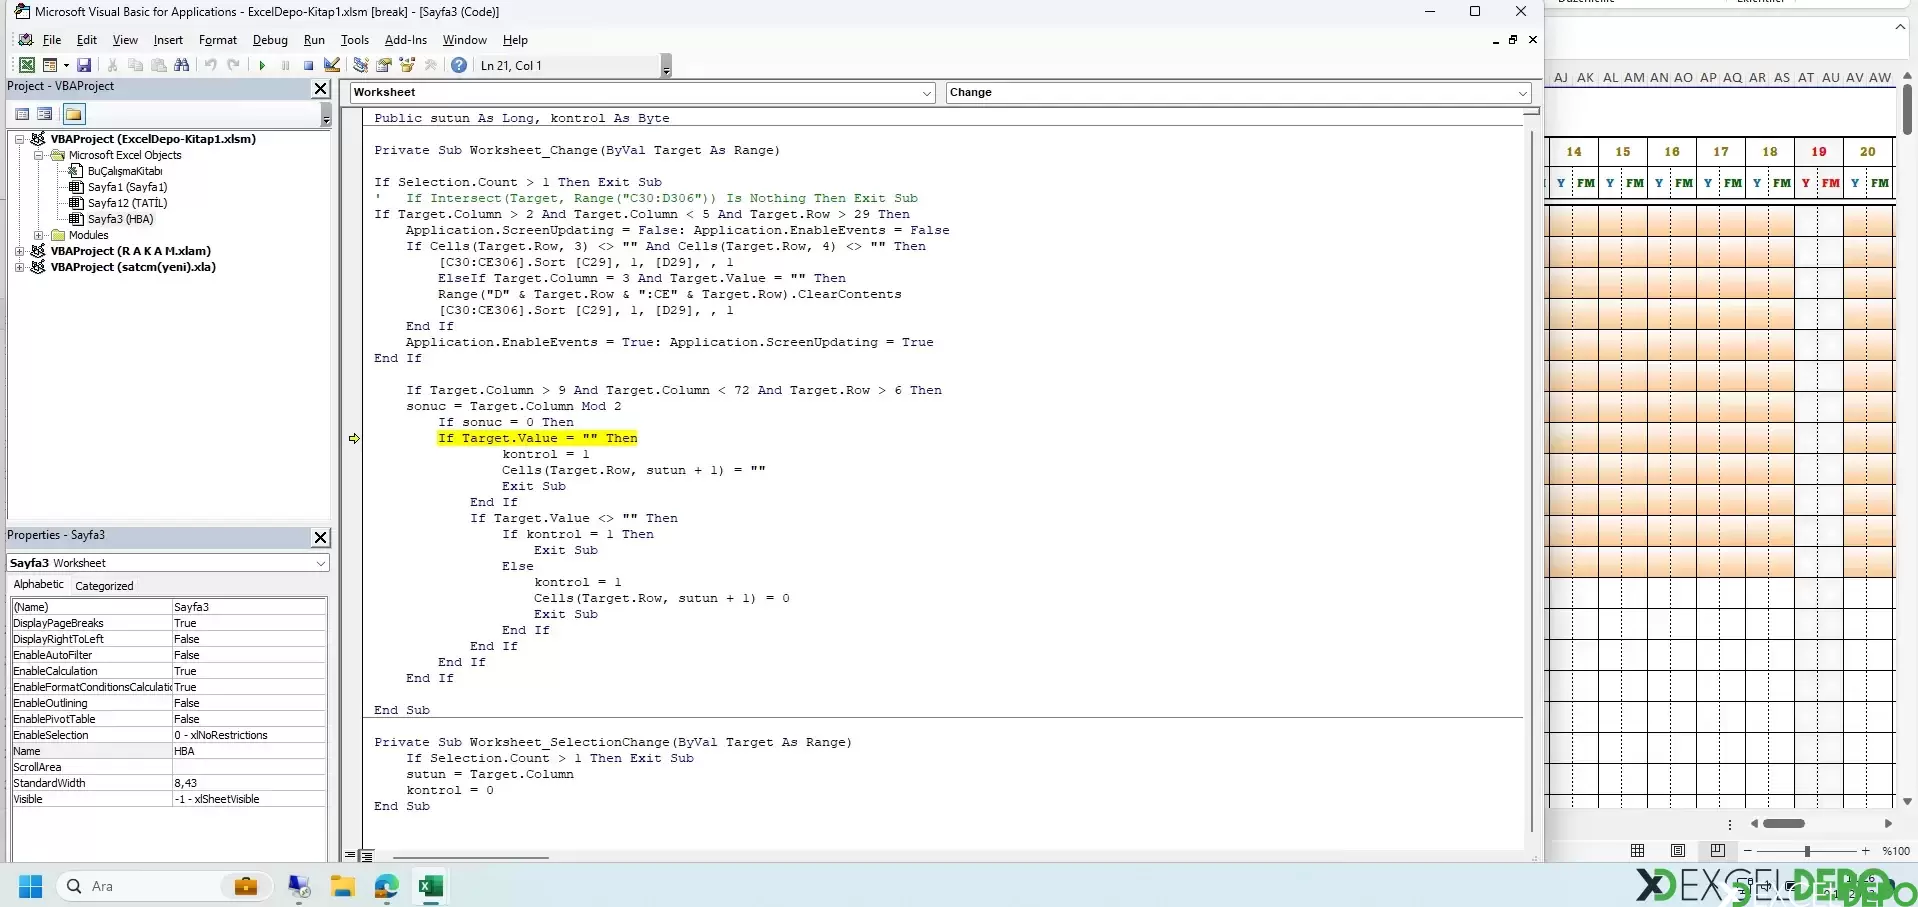
Task: Open Windows Start menu on taskbar
Action: (31, 886)
